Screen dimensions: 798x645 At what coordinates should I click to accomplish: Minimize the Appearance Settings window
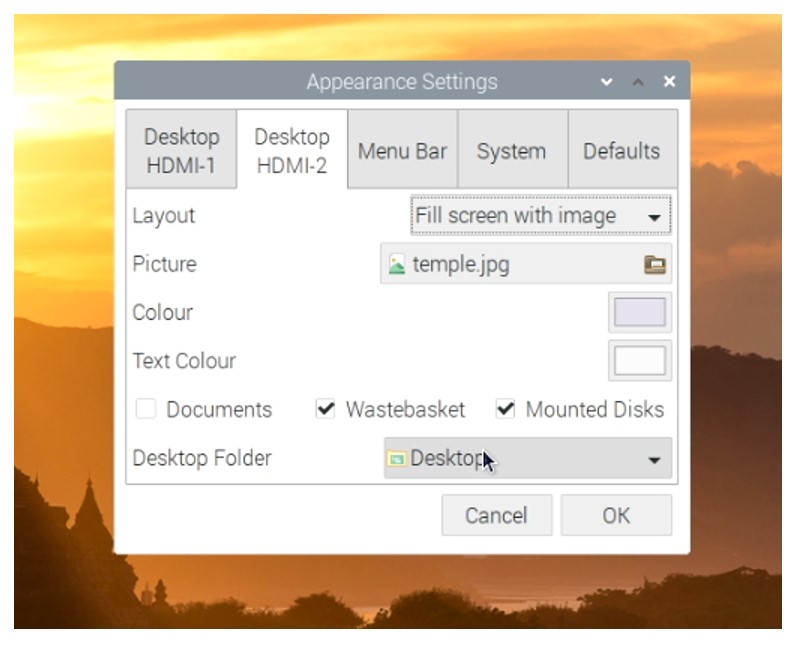pyautogui.click(x=607, y=81)
